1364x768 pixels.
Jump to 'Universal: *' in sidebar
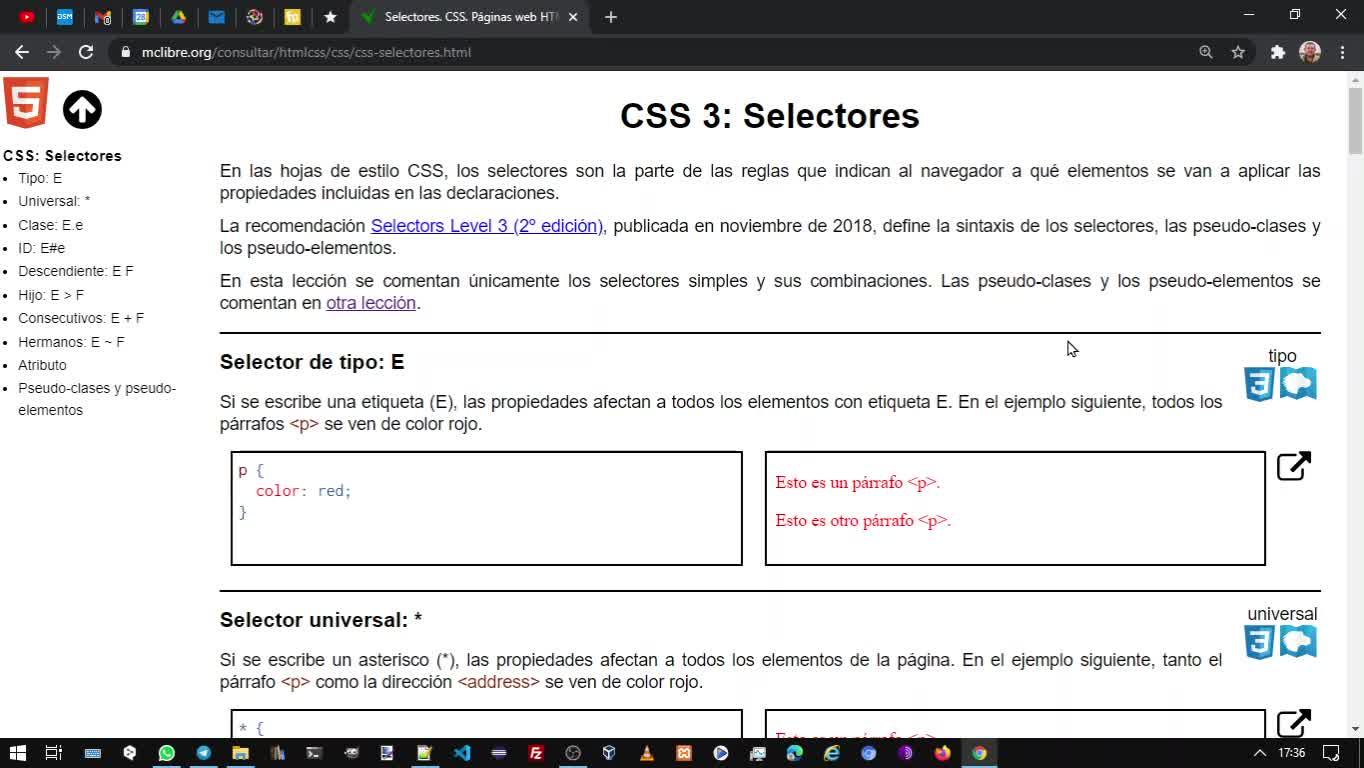[x=54, y=201]
